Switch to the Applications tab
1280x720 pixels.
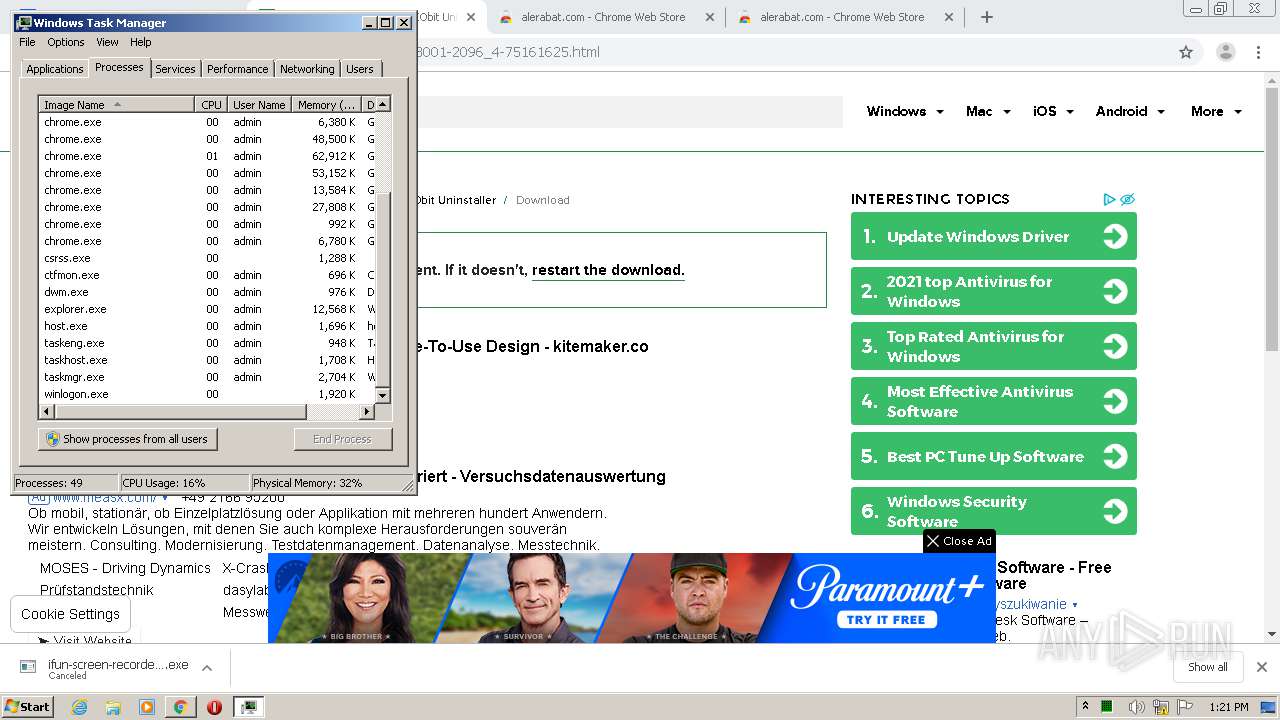point(54,69)
